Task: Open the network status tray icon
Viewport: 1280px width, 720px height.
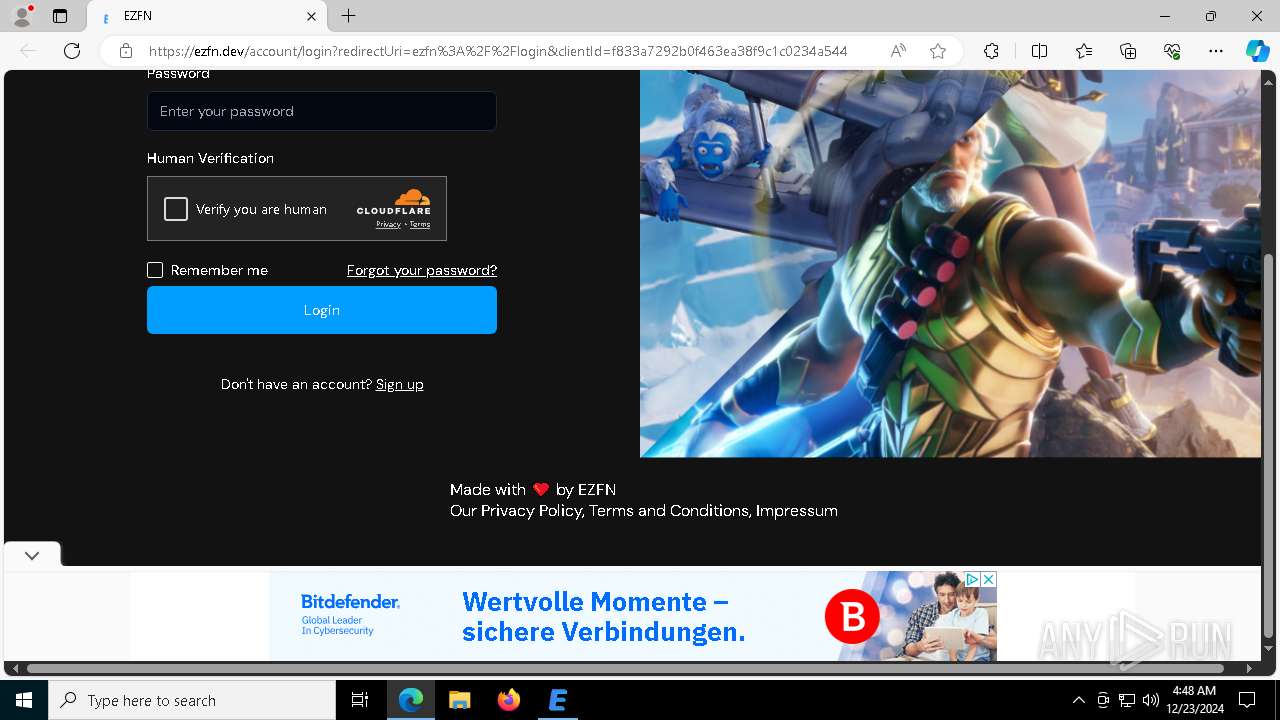Action: pyautogui.click(x=1127, y=700)
